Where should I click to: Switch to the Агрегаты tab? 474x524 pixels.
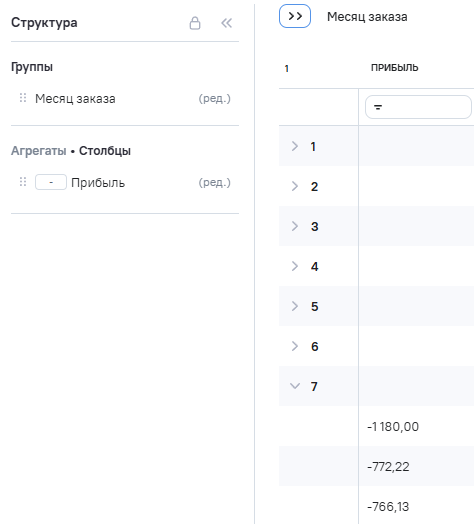[39, 151]
